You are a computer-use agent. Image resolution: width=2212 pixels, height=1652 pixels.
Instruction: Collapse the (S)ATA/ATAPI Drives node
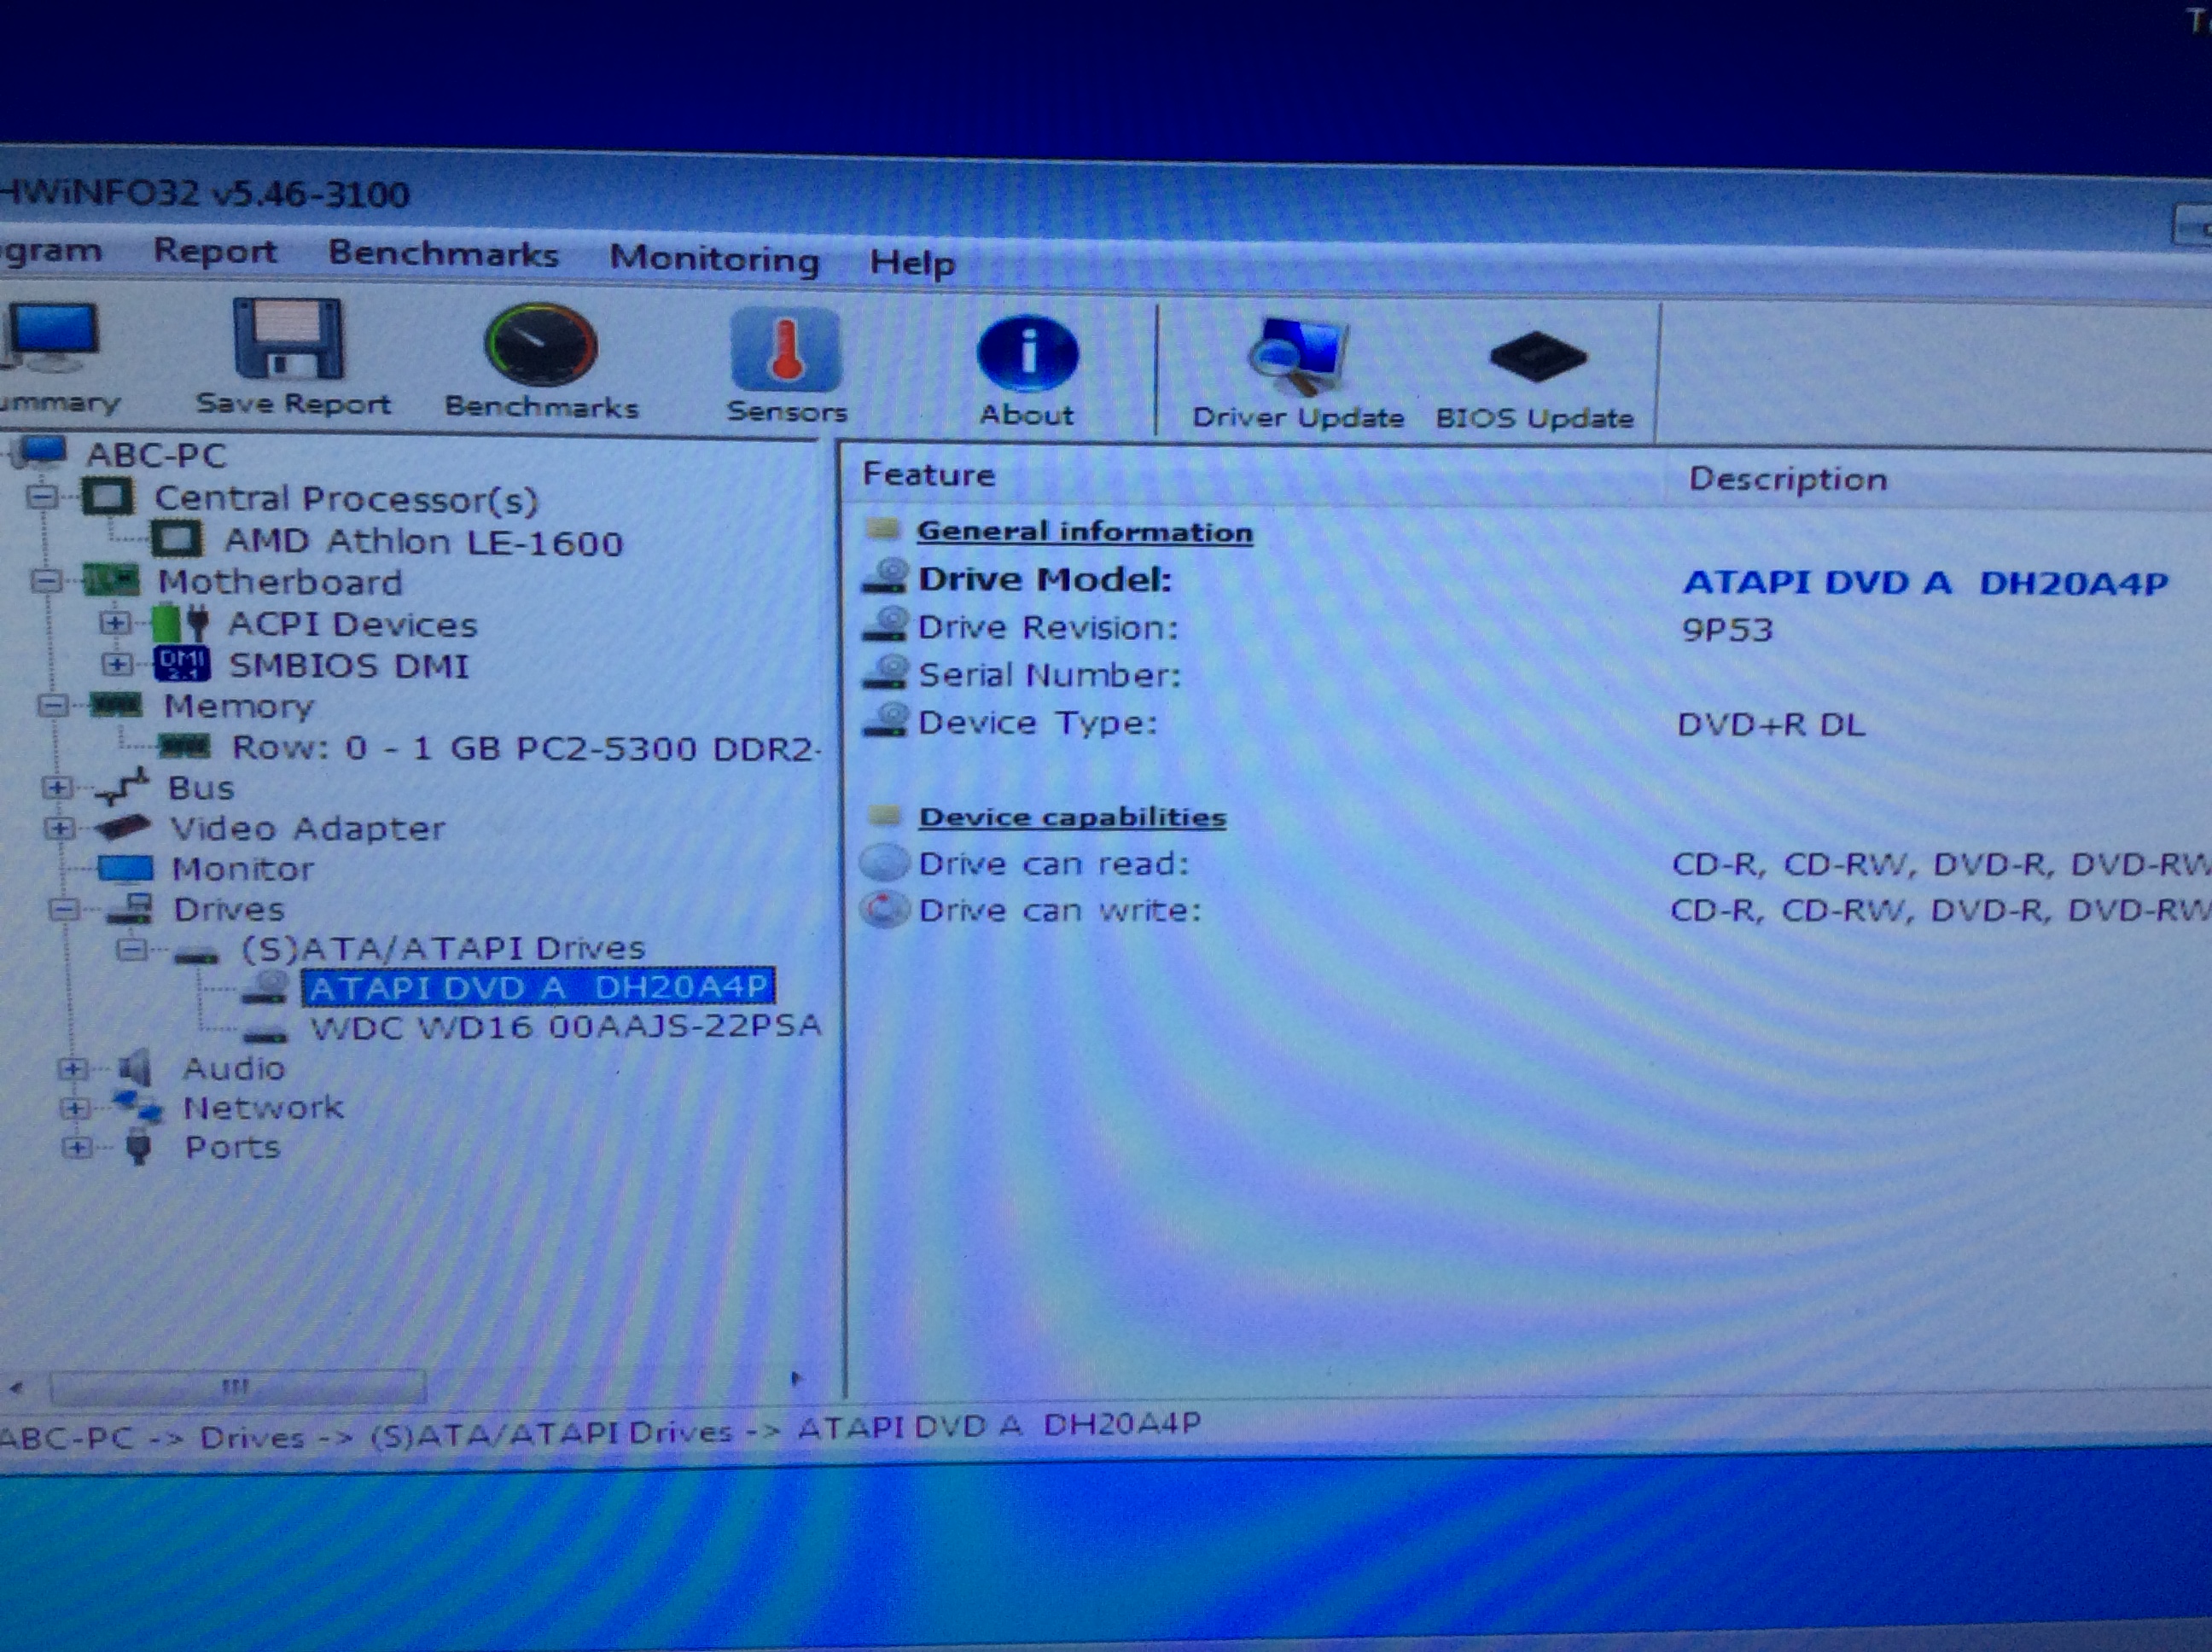(132, 948)
